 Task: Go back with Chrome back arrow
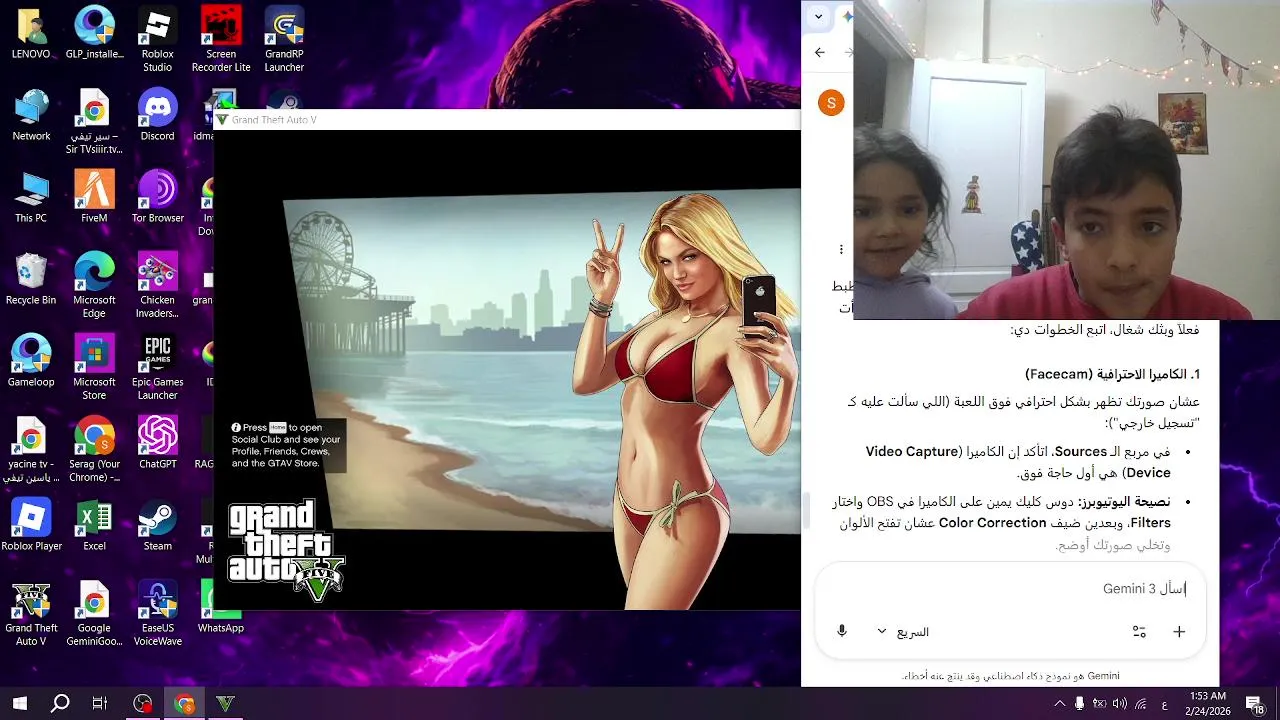pos(820,52)
